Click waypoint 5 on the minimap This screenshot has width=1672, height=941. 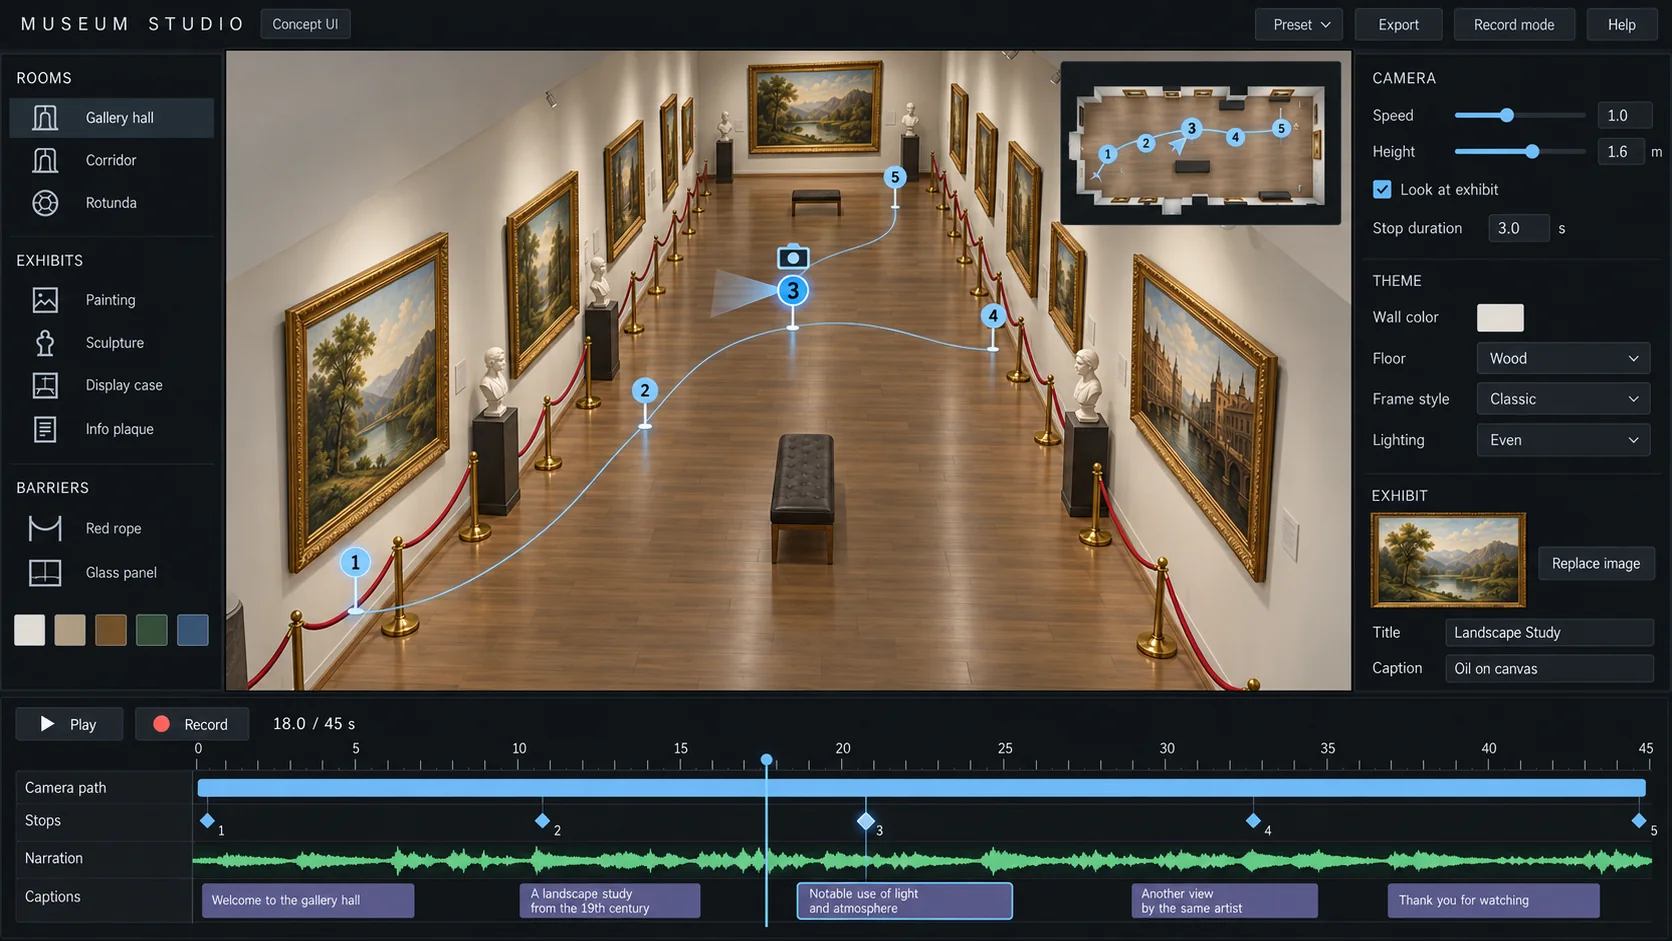click(x=1281, y=128)
